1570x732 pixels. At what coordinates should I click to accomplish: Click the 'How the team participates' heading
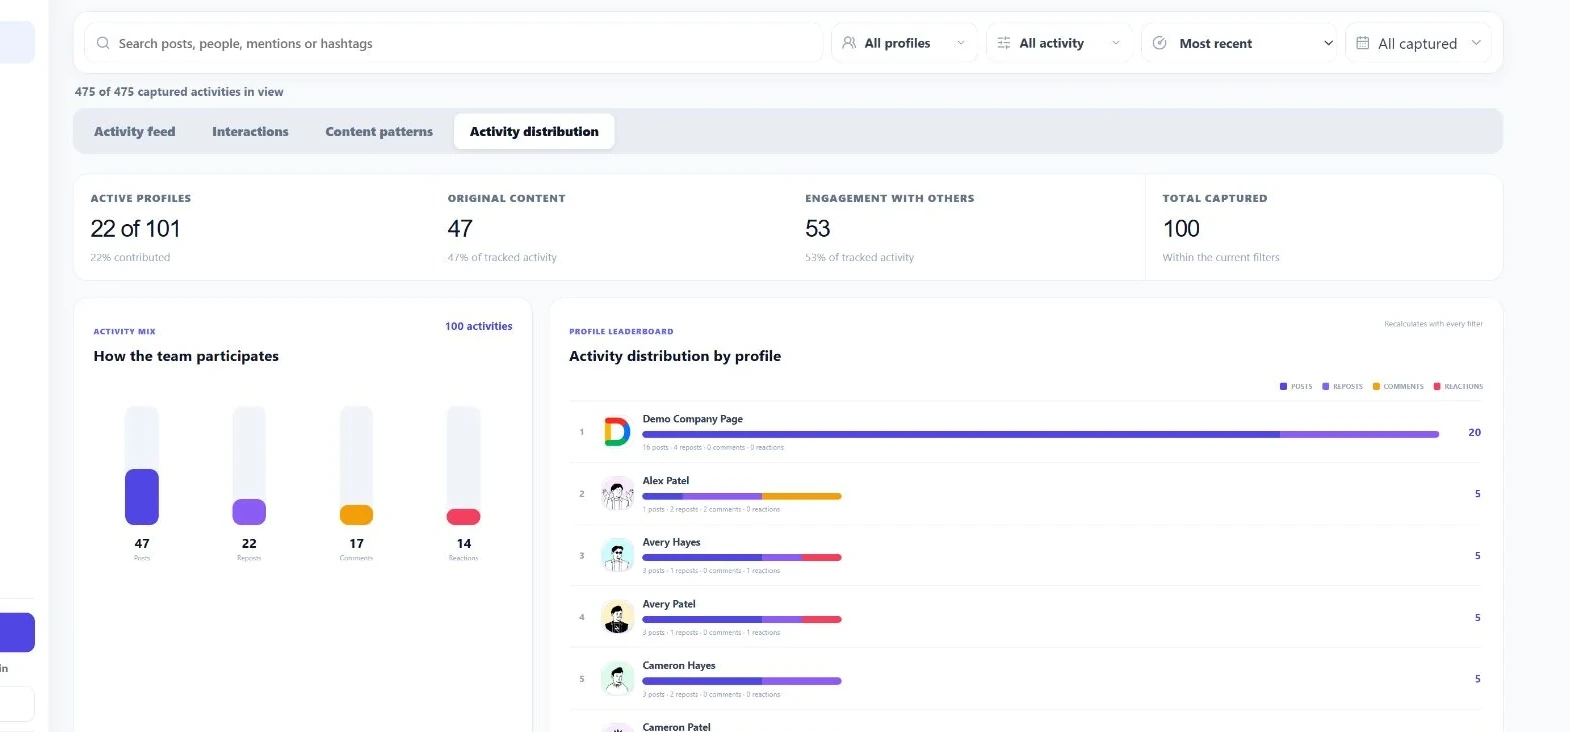(x=186, y=356)
